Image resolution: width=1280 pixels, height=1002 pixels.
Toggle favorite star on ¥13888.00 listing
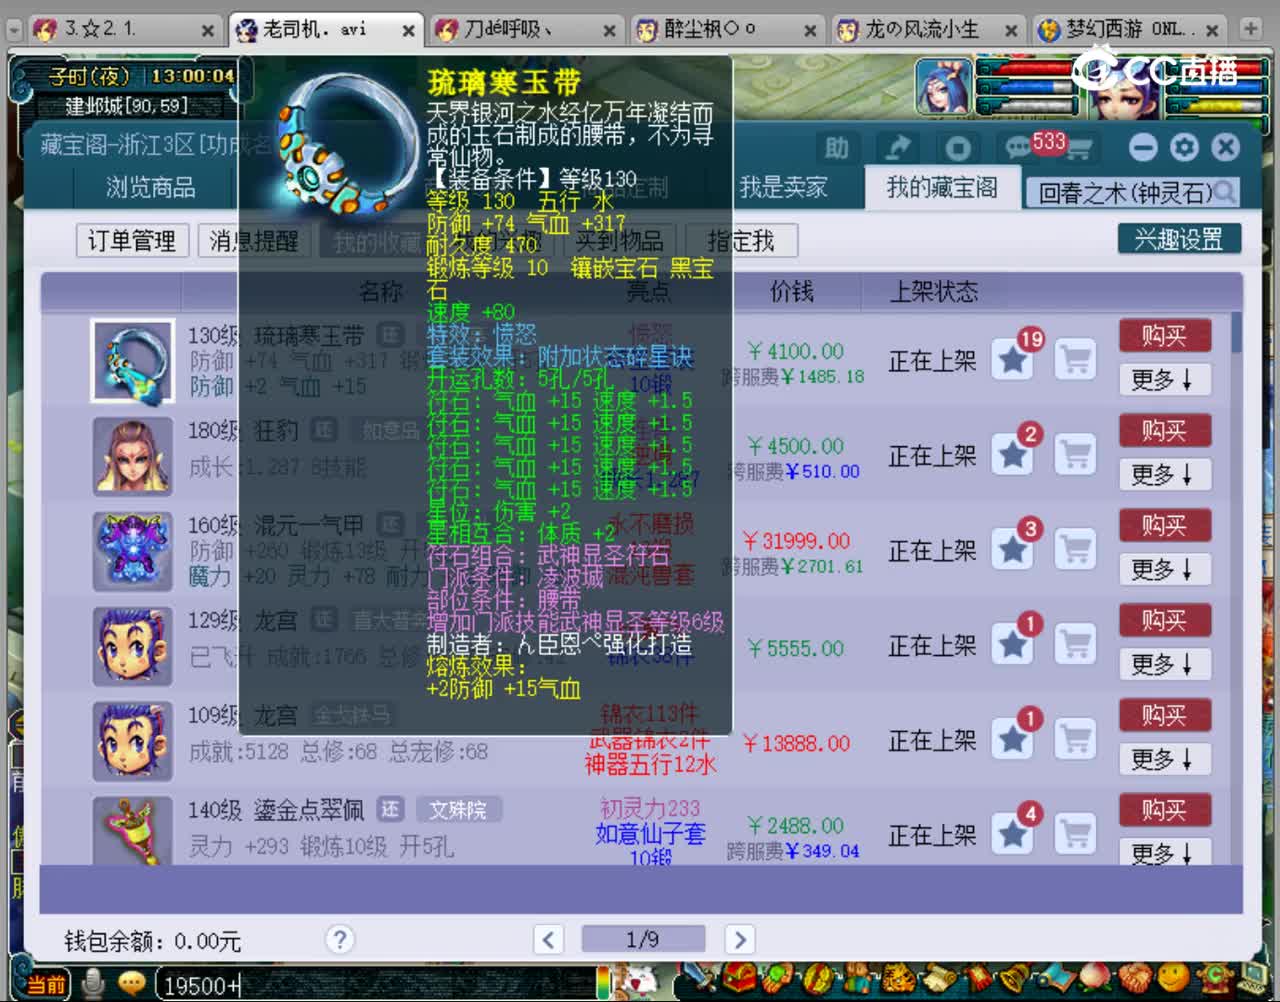(x=1013, y=739)
